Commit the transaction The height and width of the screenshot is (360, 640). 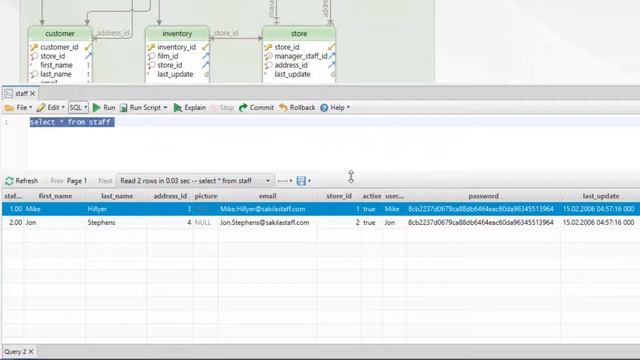(256, 108)
